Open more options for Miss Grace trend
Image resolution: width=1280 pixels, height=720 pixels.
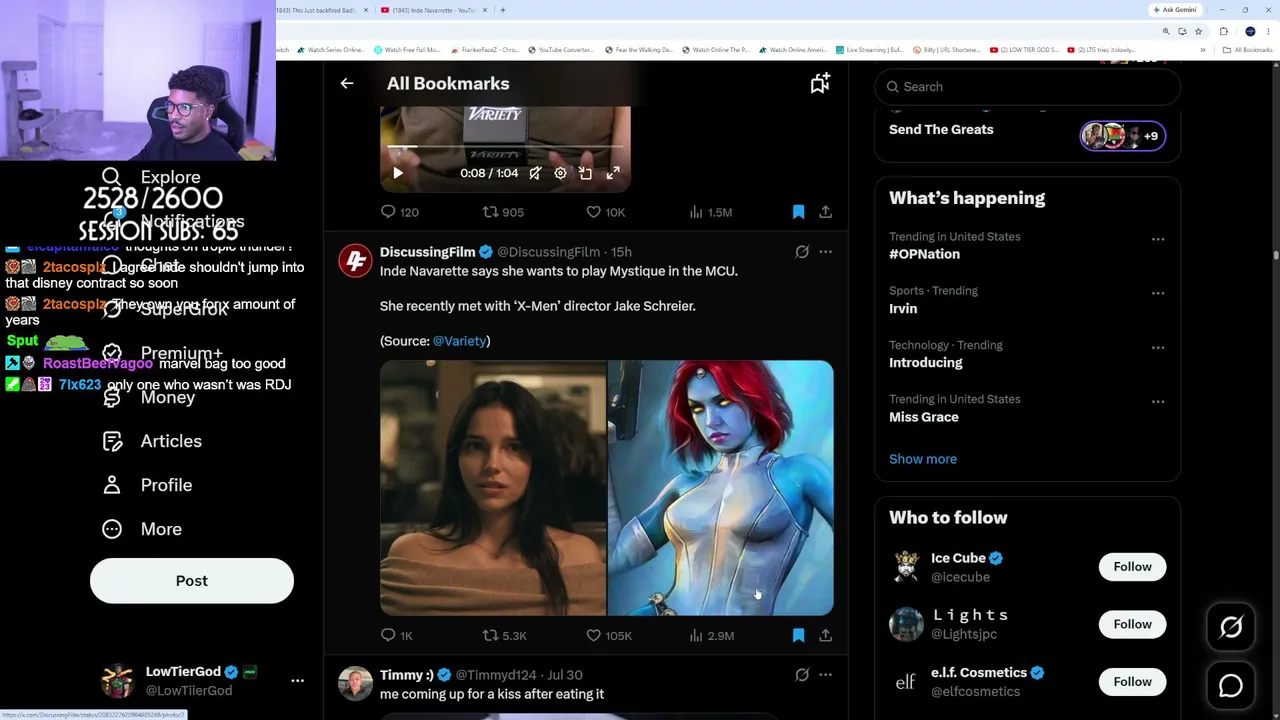1158,401
